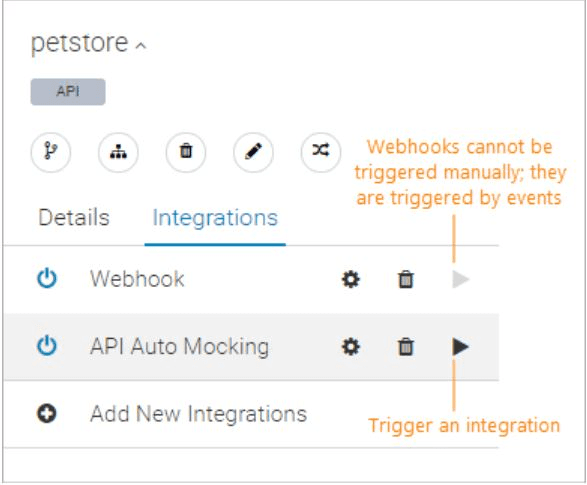Toggle API Auto Mocking power switch
This screenshot has height=485, width=587.
pos(47,346)
